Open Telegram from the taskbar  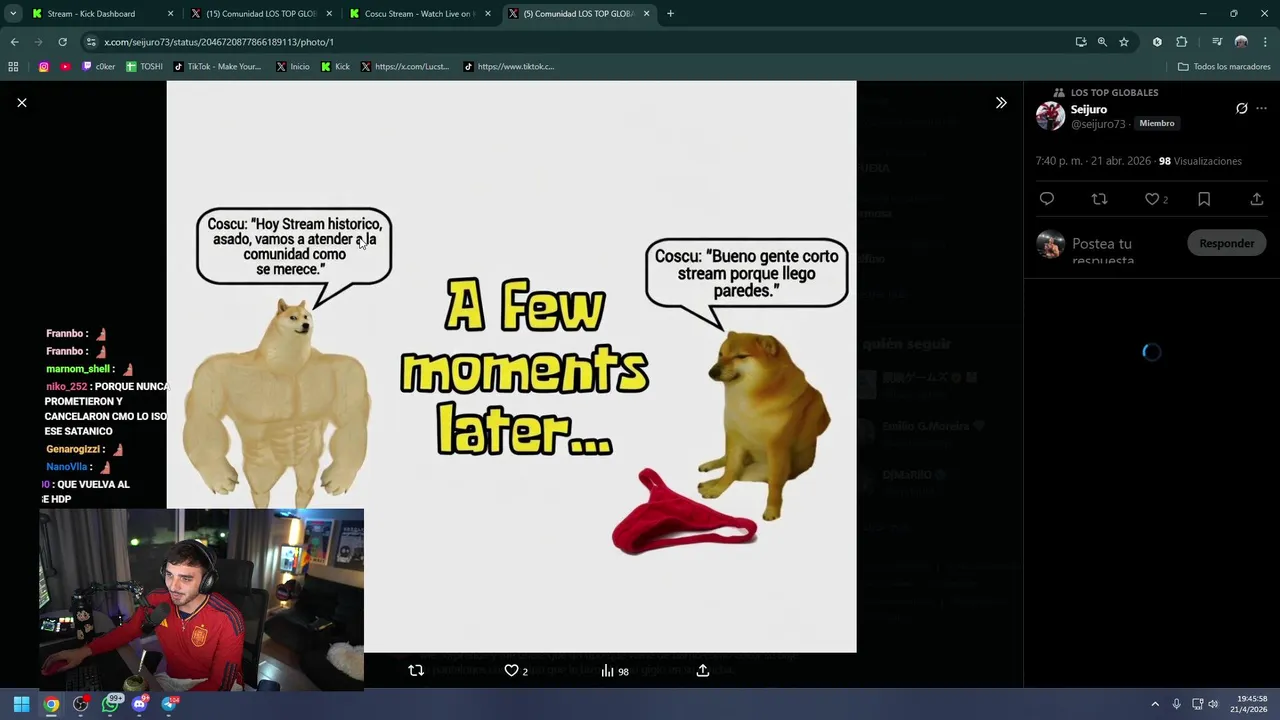[x=169, y=704]
